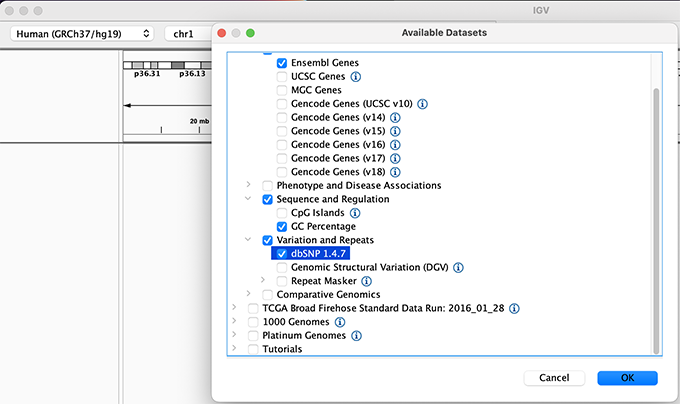The image size is (680, 404).
Task: Expand Phenotype and Disease Associations node
Action: click(248, 185)
